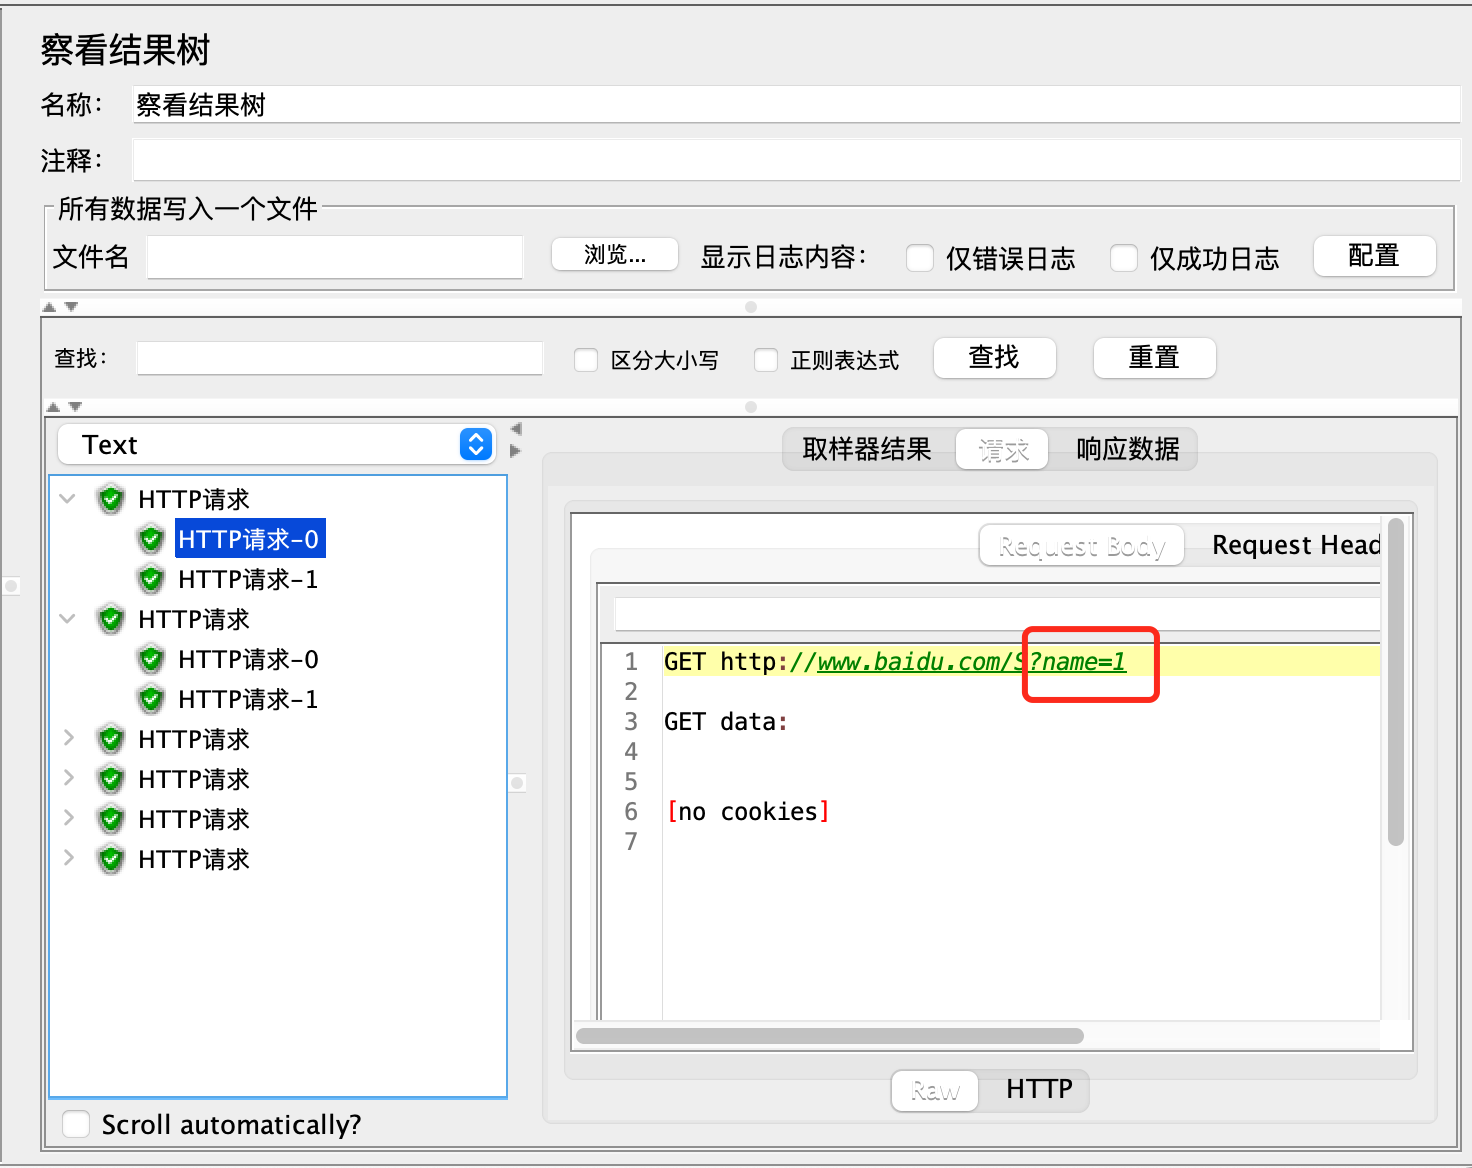1472x1168 pixels.
Task: Switch to 响应数据 tab
Action: point(1128,449)
